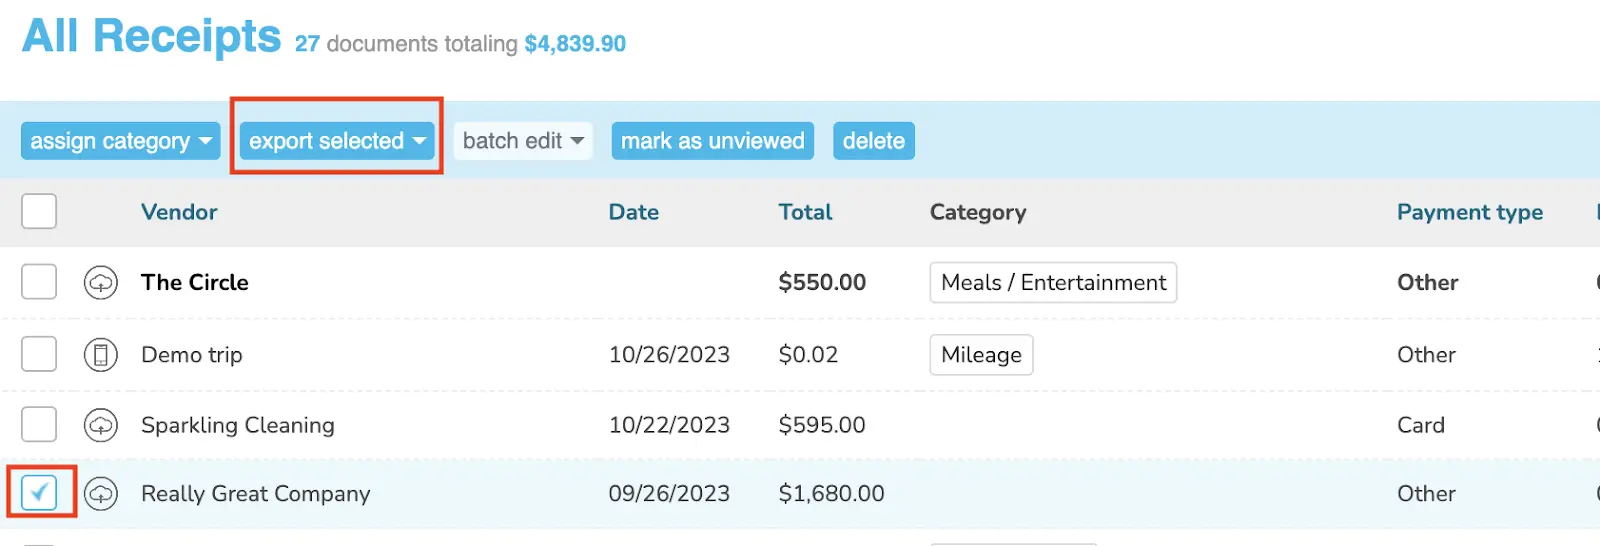
Task: Click the delete button
Action: click(x=874, y=141)
